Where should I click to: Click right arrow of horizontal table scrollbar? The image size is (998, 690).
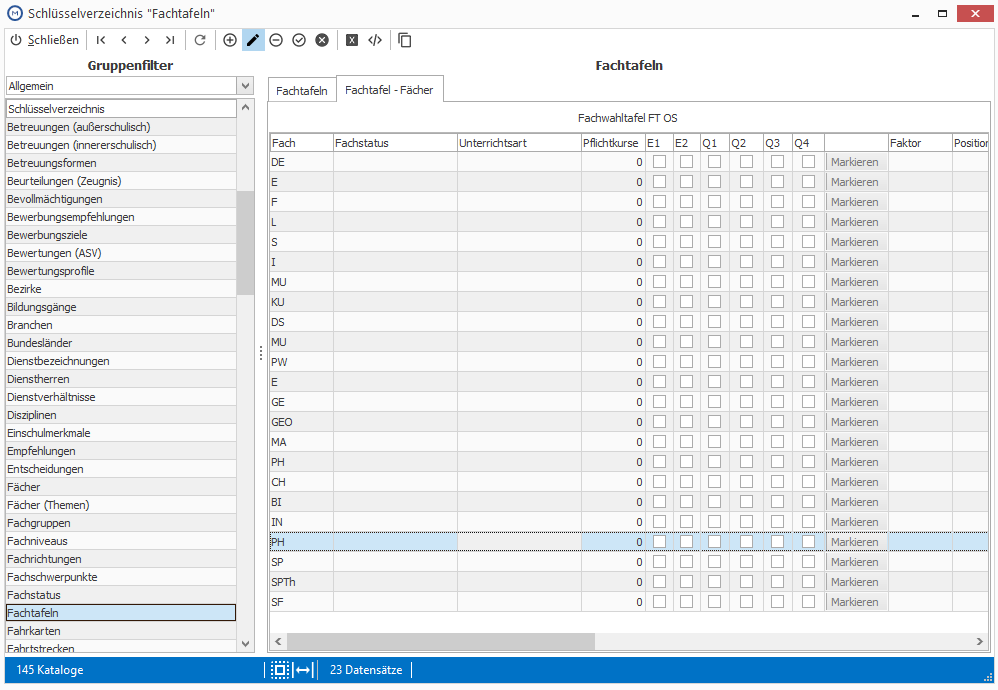[980, 642]
